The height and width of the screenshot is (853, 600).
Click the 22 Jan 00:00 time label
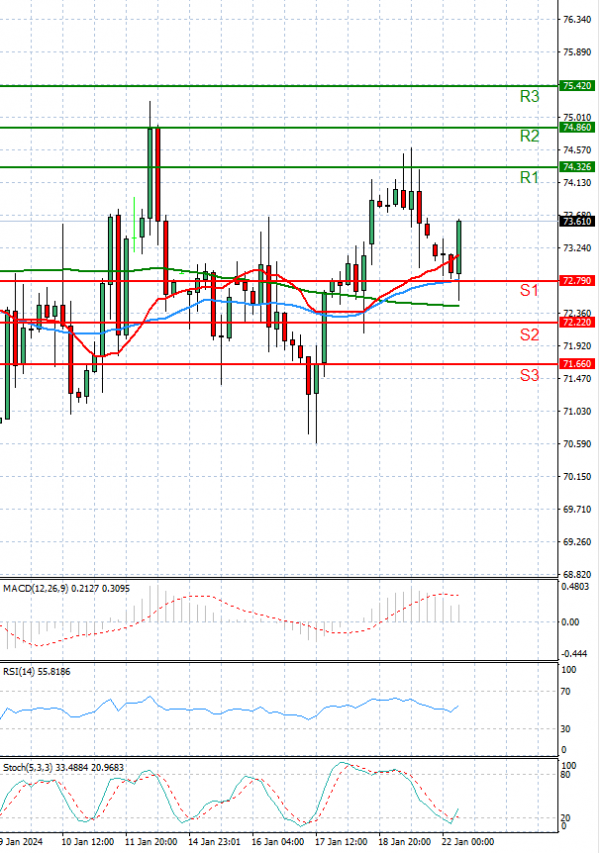click(x=468, y=842)
